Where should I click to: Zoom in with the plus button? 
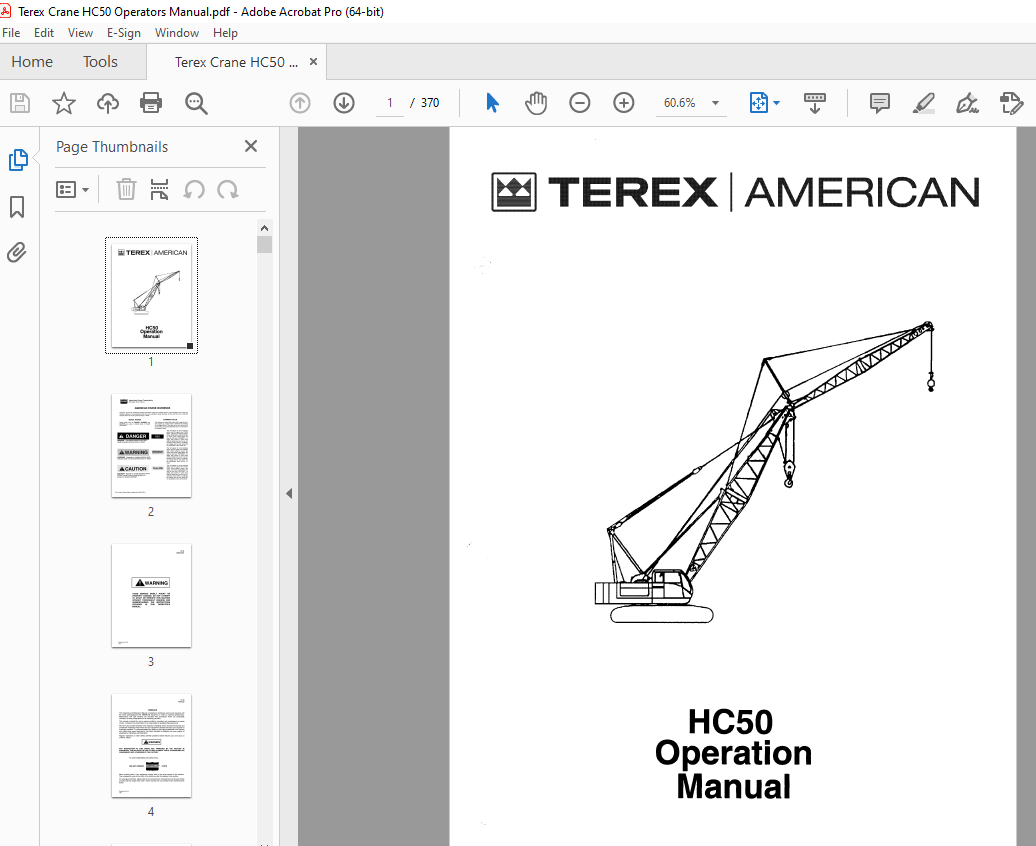624,103
